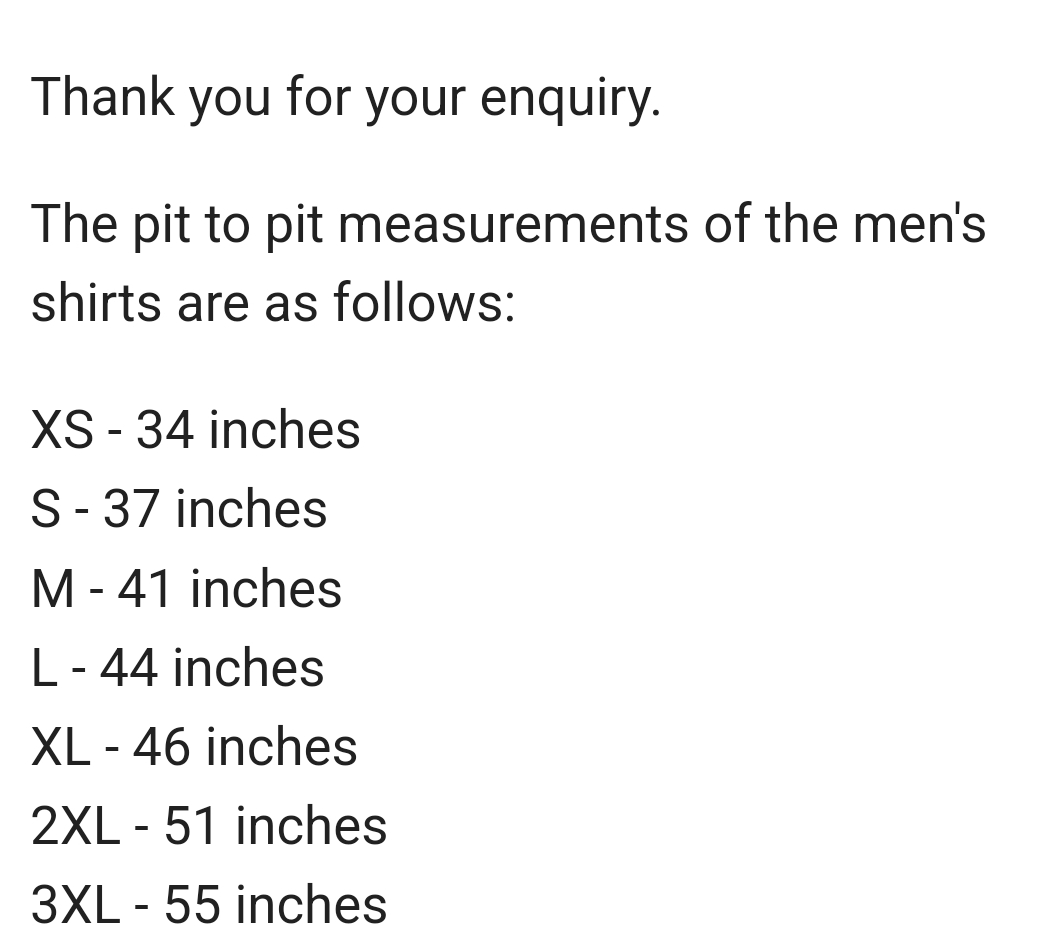Select the 2XL - 51 inches line
Viewport: 1043px width, 926px height.
click(x=209, y=827)
